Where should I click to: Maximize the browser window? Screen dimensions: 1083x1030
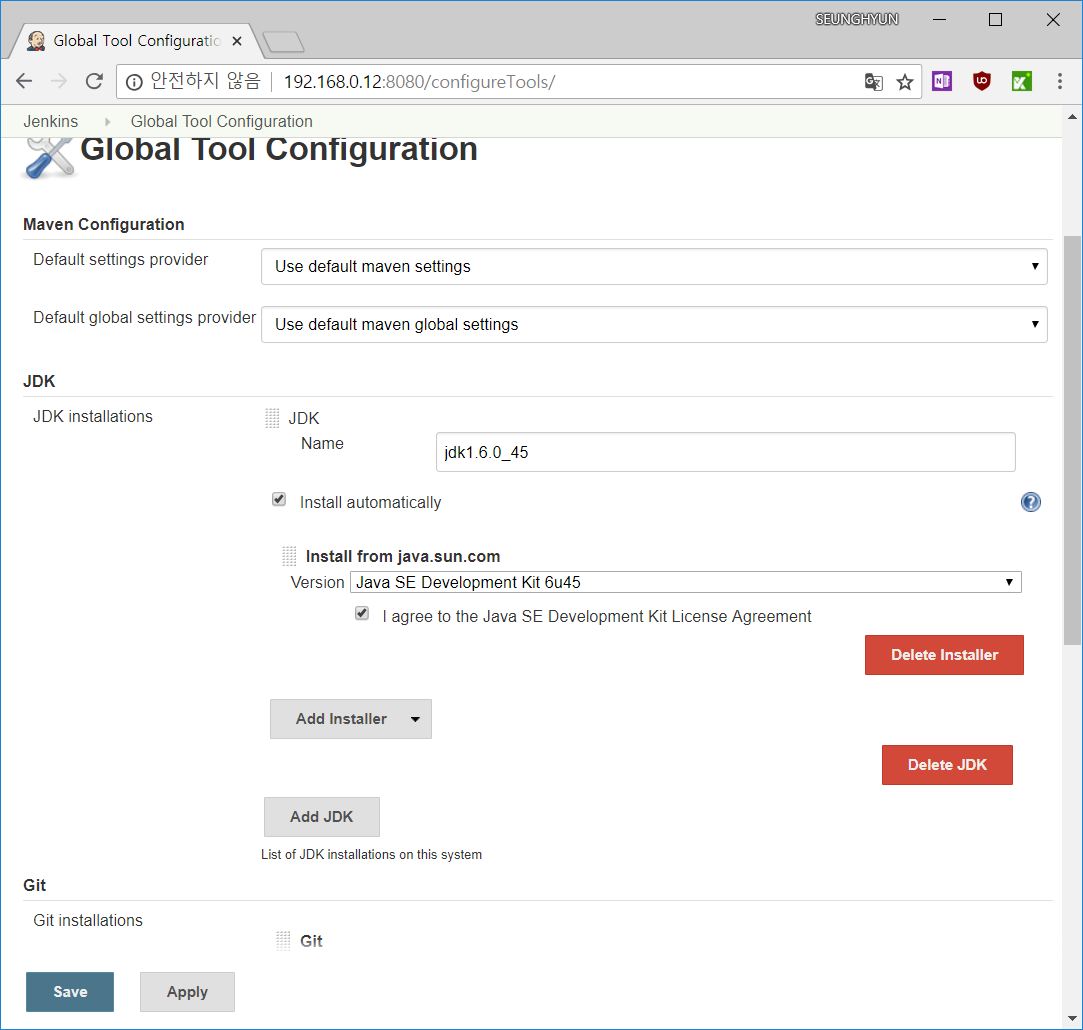[995, 19]
